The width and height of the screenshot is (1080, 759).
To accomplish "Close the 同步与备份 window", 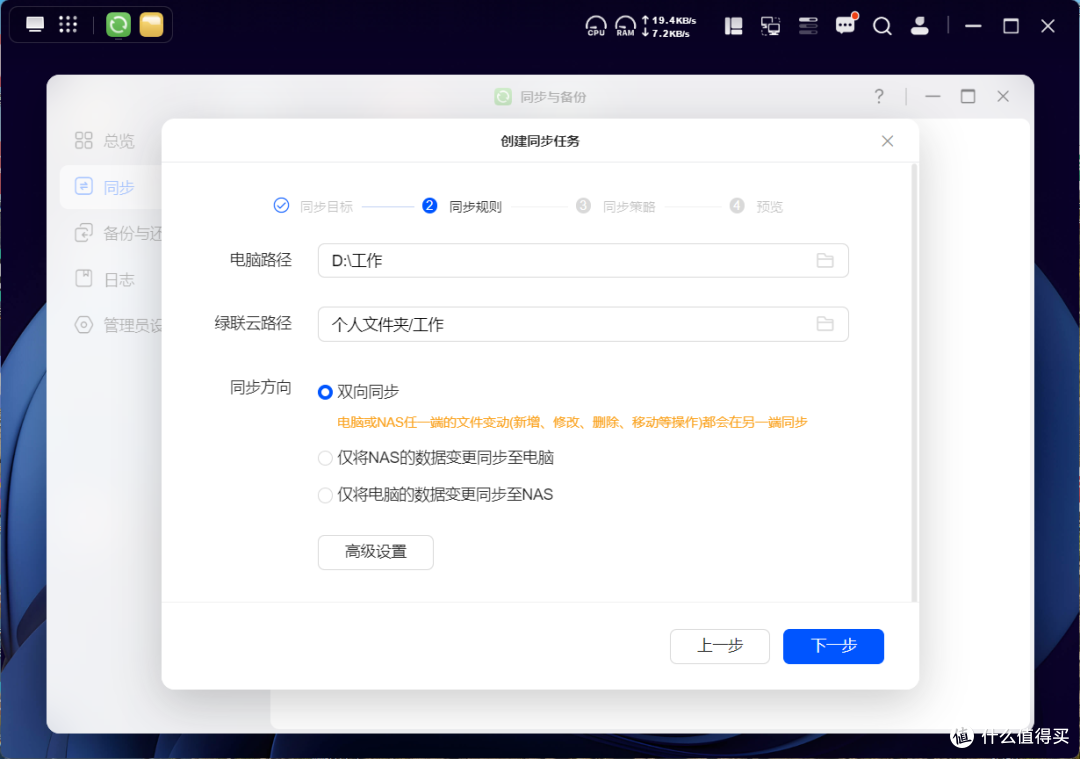I will pyautogui.click(x=1003, y=96).
